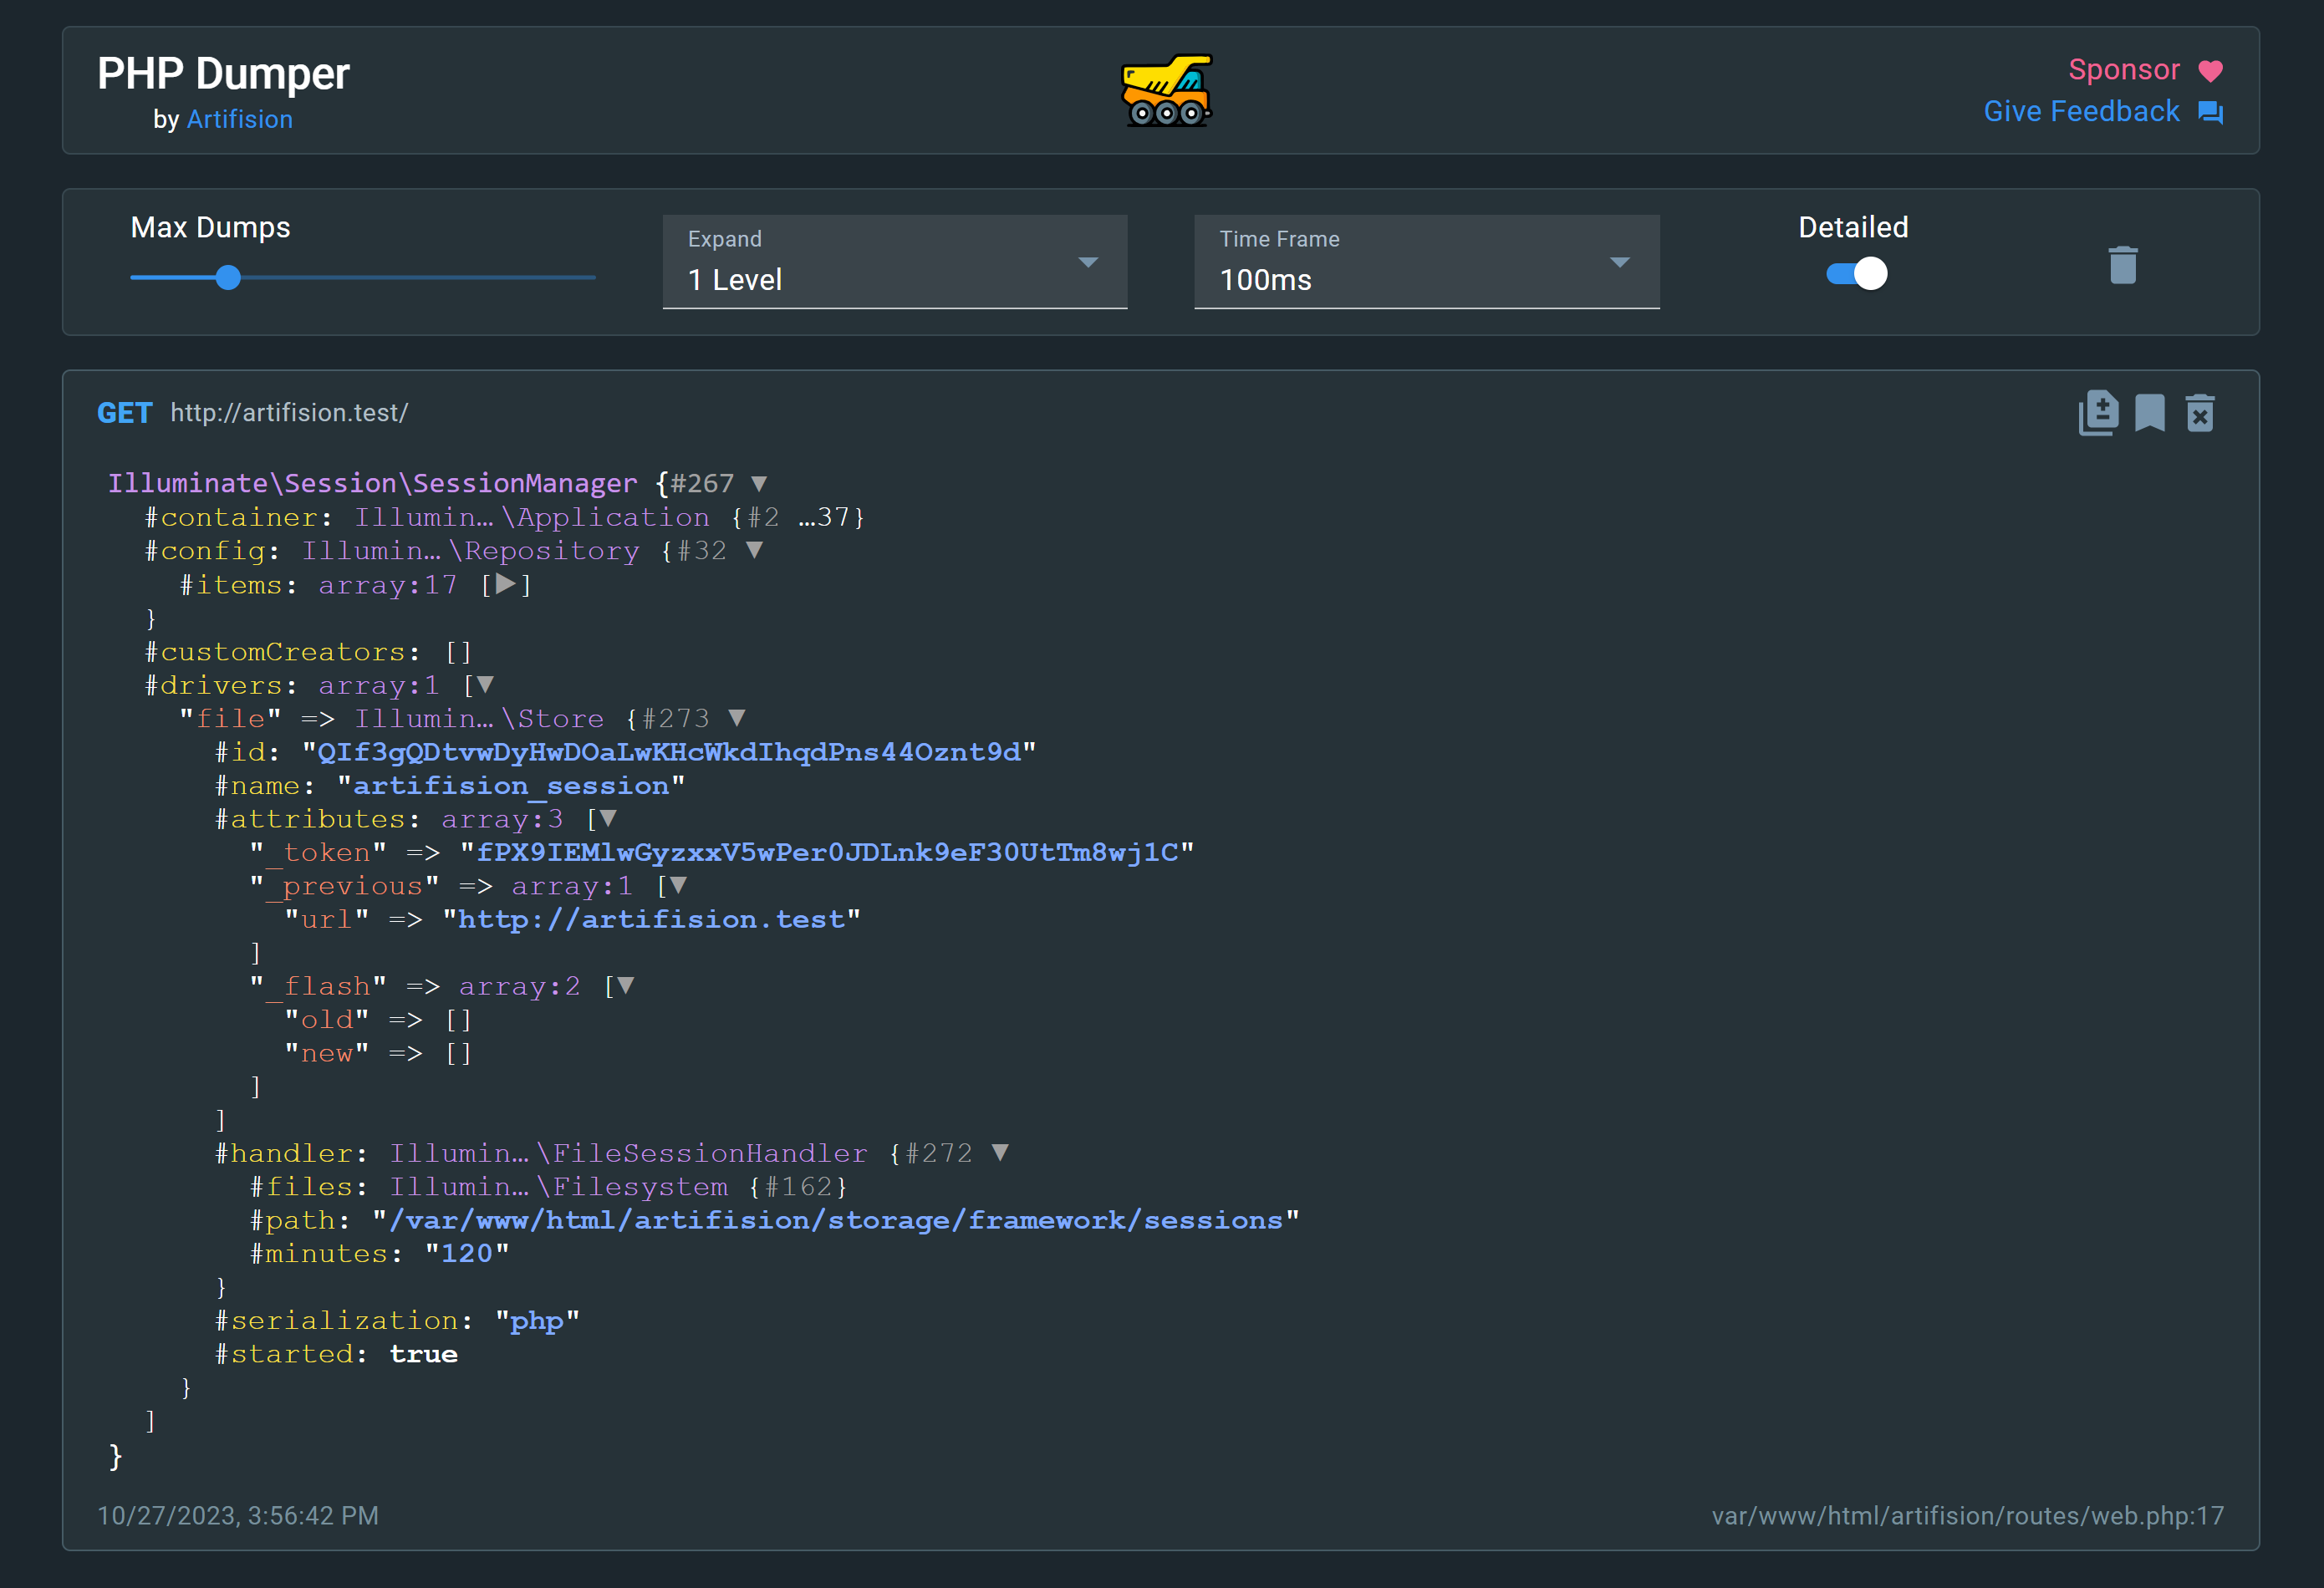Open feedback via the chat bubble icon
Viewport: 2324px width, 1588px height.
tap(2212, 112)
